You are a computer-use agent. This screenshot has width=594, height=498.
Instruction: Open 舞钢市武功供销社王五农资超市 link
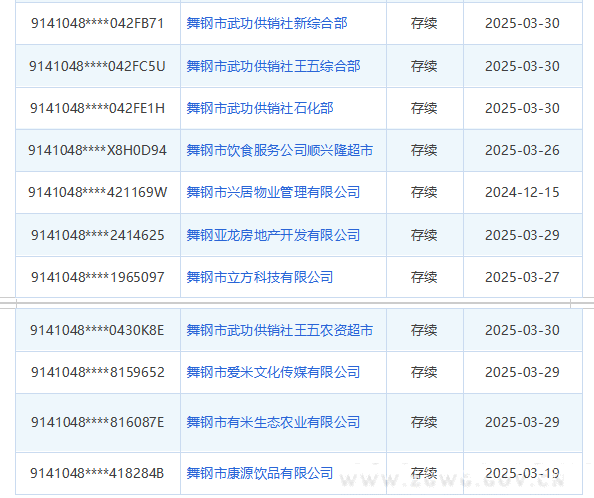point(280,330)
